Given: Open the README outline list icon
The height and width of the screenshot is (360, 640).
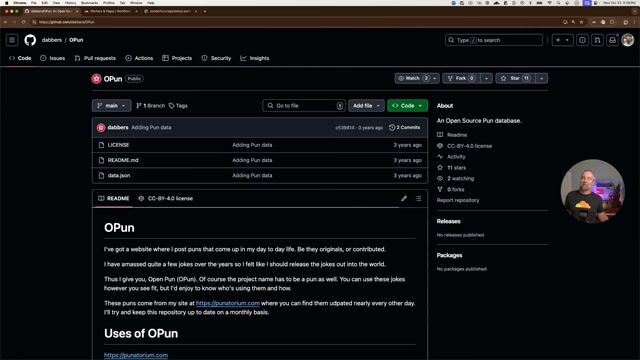Looking at the screenshot, I should coord(418,198).
